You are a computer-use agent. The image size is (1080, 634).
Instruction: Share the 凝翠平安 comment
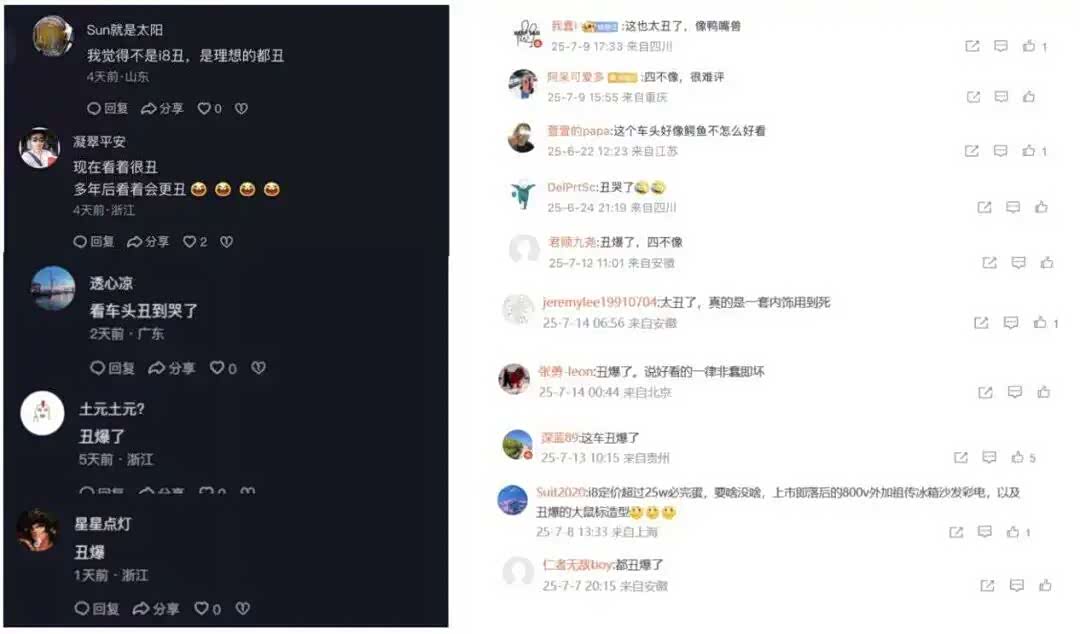[x=148, y=241]
